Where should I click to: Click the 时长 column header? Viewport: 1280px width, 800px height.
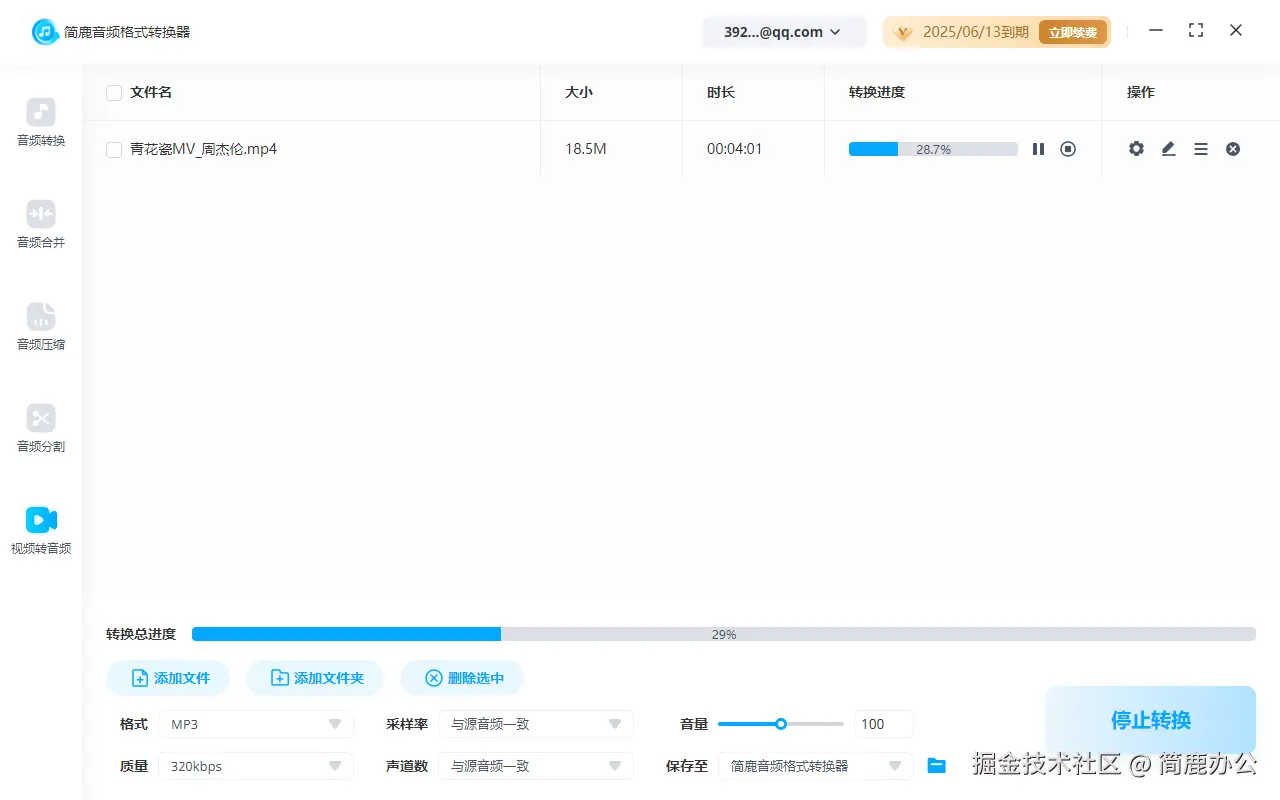[721, 92]
